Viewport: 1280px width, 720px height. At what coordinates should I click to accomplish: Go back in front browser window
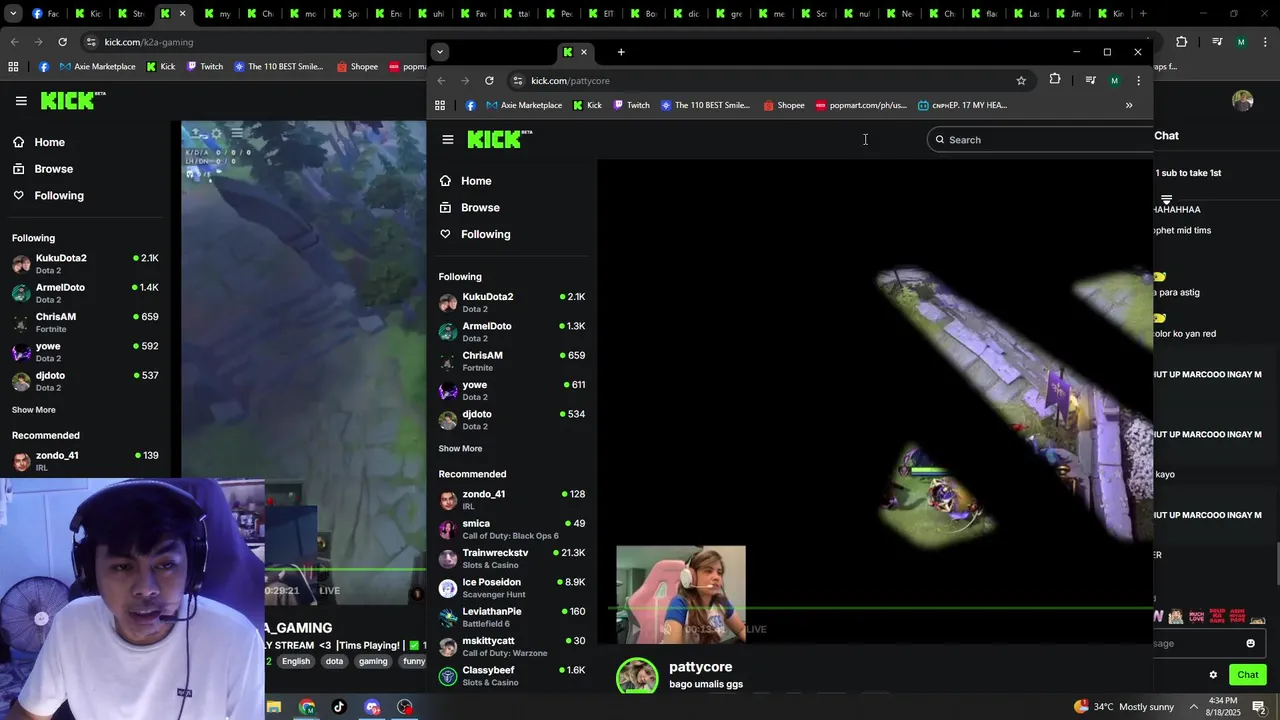pos(441,81)
